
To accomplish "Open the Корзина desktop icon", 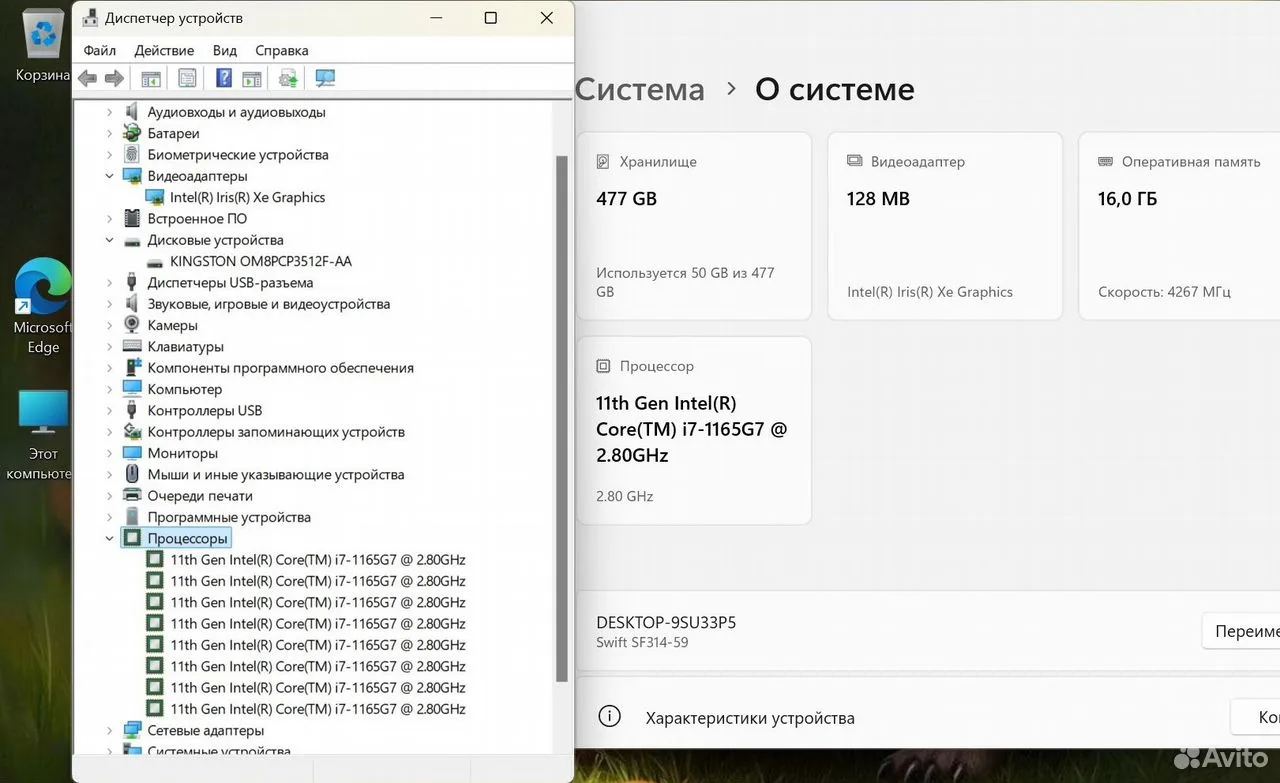I will tap(44, 46).
